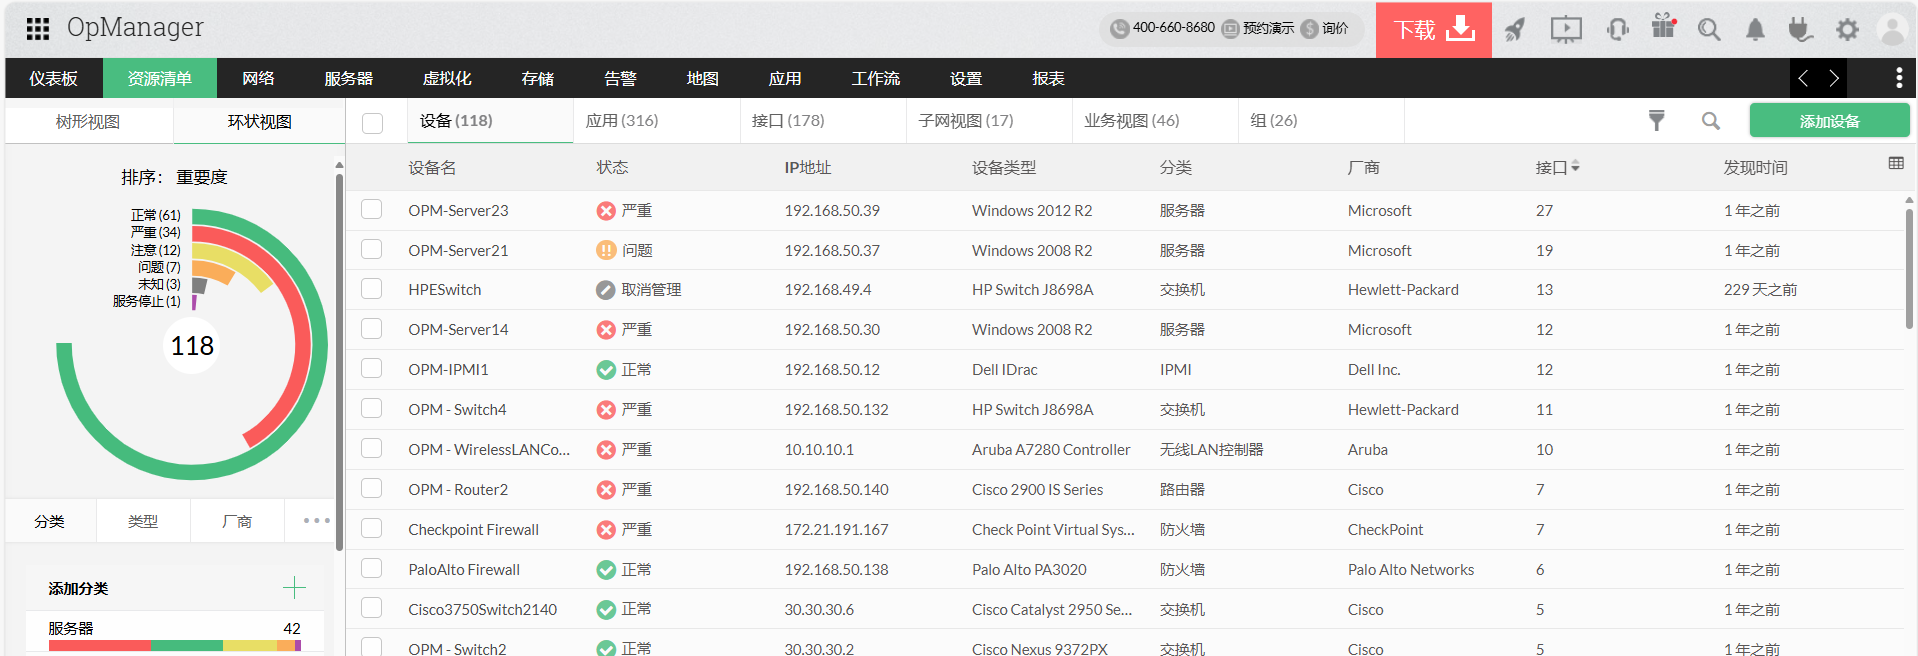This screenshot has height=656, width=1918.
Task: Check the PaloAlto Firewall row checkbox
Action: (372, 568)
